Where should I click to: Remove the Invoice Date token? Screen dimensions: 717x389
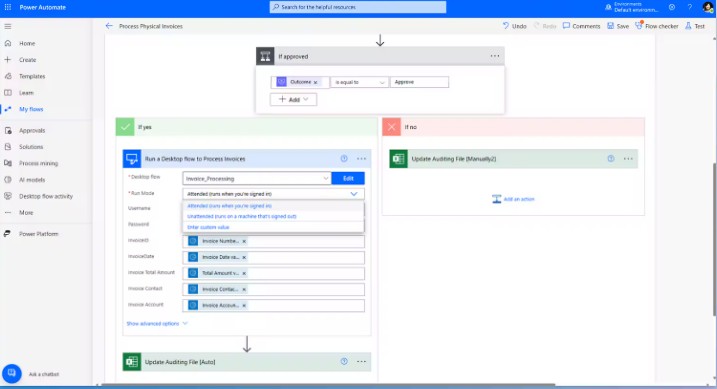[244, 257]
